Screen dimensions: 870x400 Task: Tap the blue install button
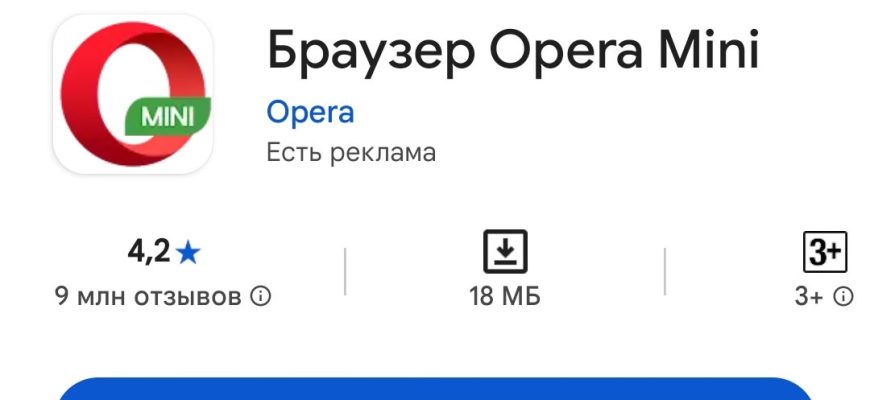click(435, 389)
